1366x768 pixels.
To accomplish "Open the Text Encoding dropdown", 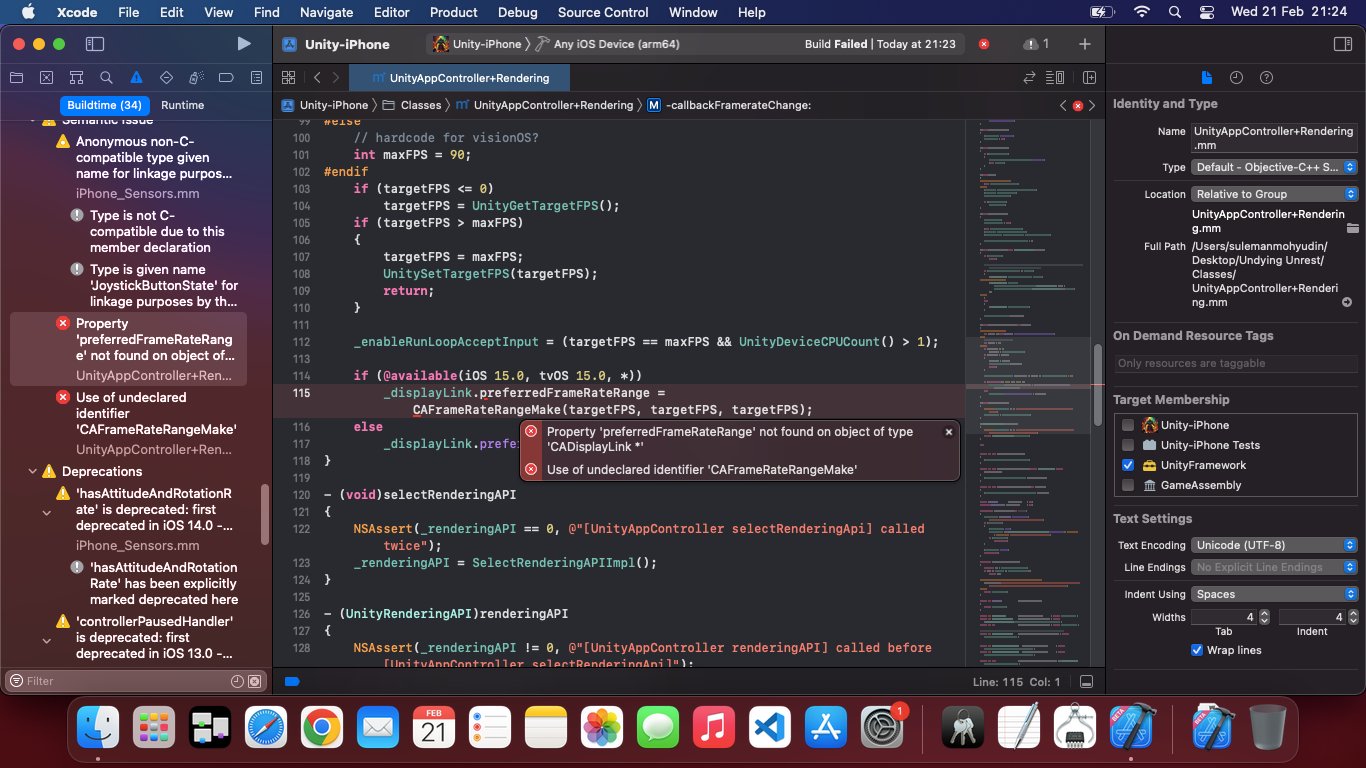I will (x=1274, y=545).
